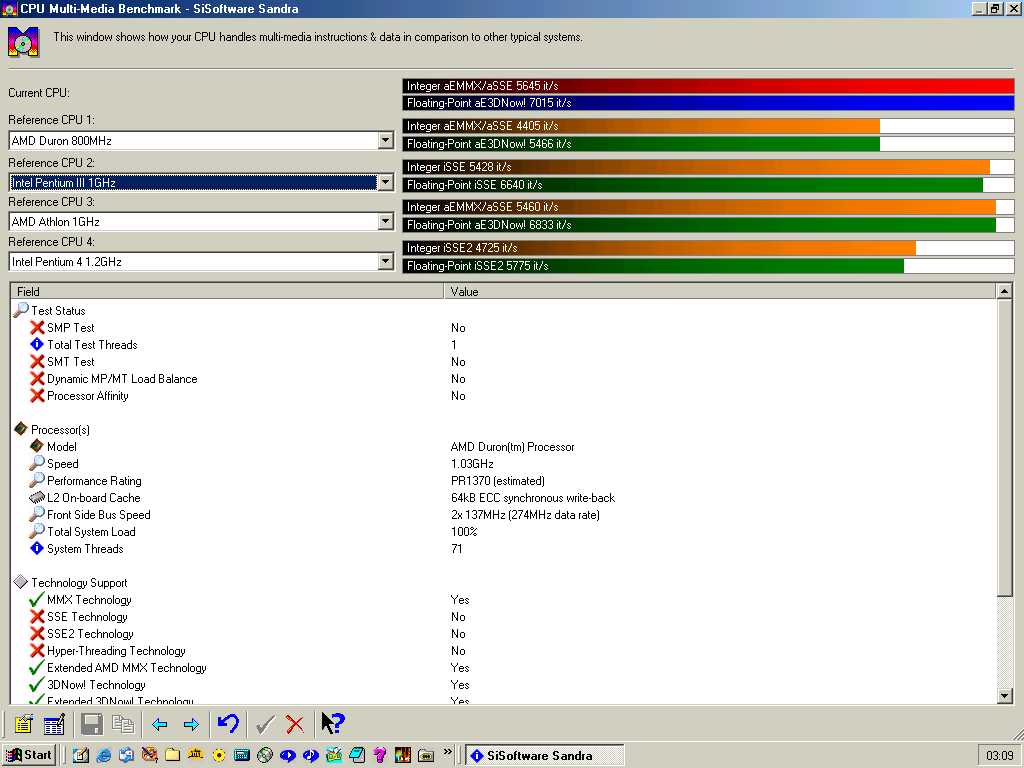The image size is (1024, 768).
Task: Click the blue info icon beside Total Test Threads
Action: (x=37, y=344)
